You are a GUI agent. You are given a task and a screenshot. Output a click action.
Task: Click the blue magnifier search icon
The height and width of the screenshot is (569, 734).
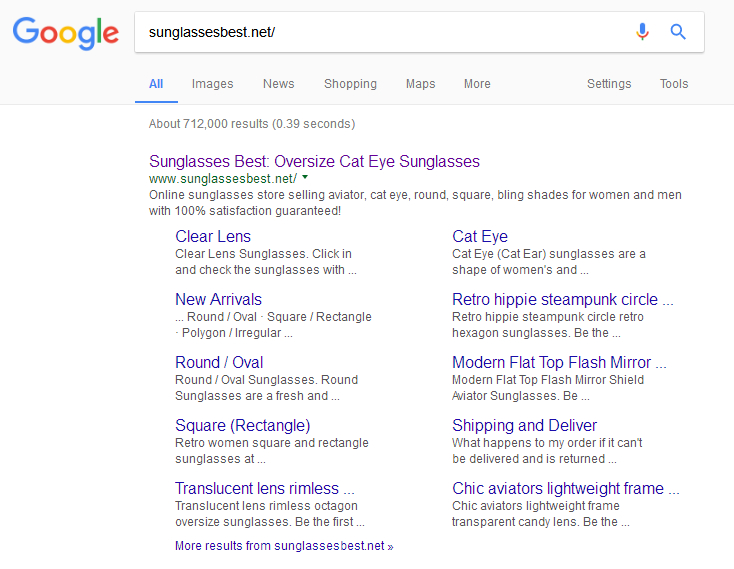678,32
